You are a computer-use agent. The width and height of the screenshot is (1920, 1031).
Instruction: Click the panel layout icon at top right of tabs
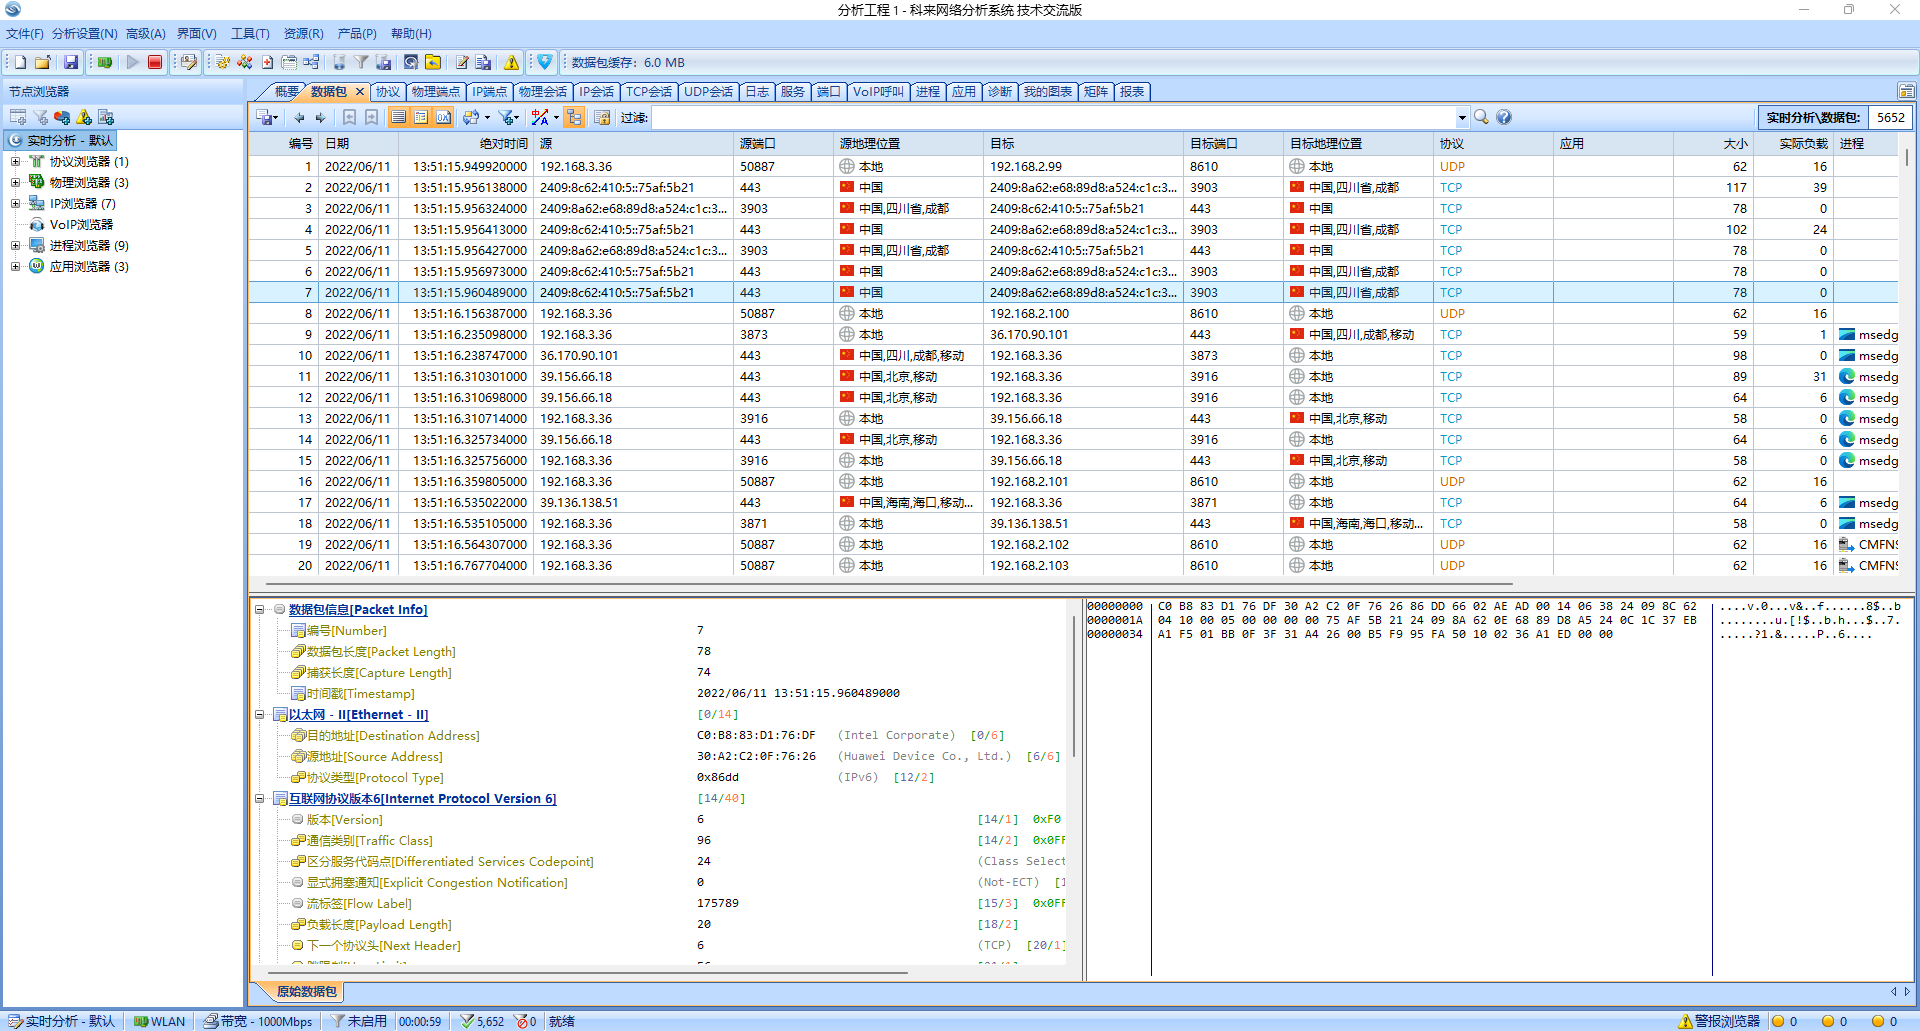click(1907, 91)
